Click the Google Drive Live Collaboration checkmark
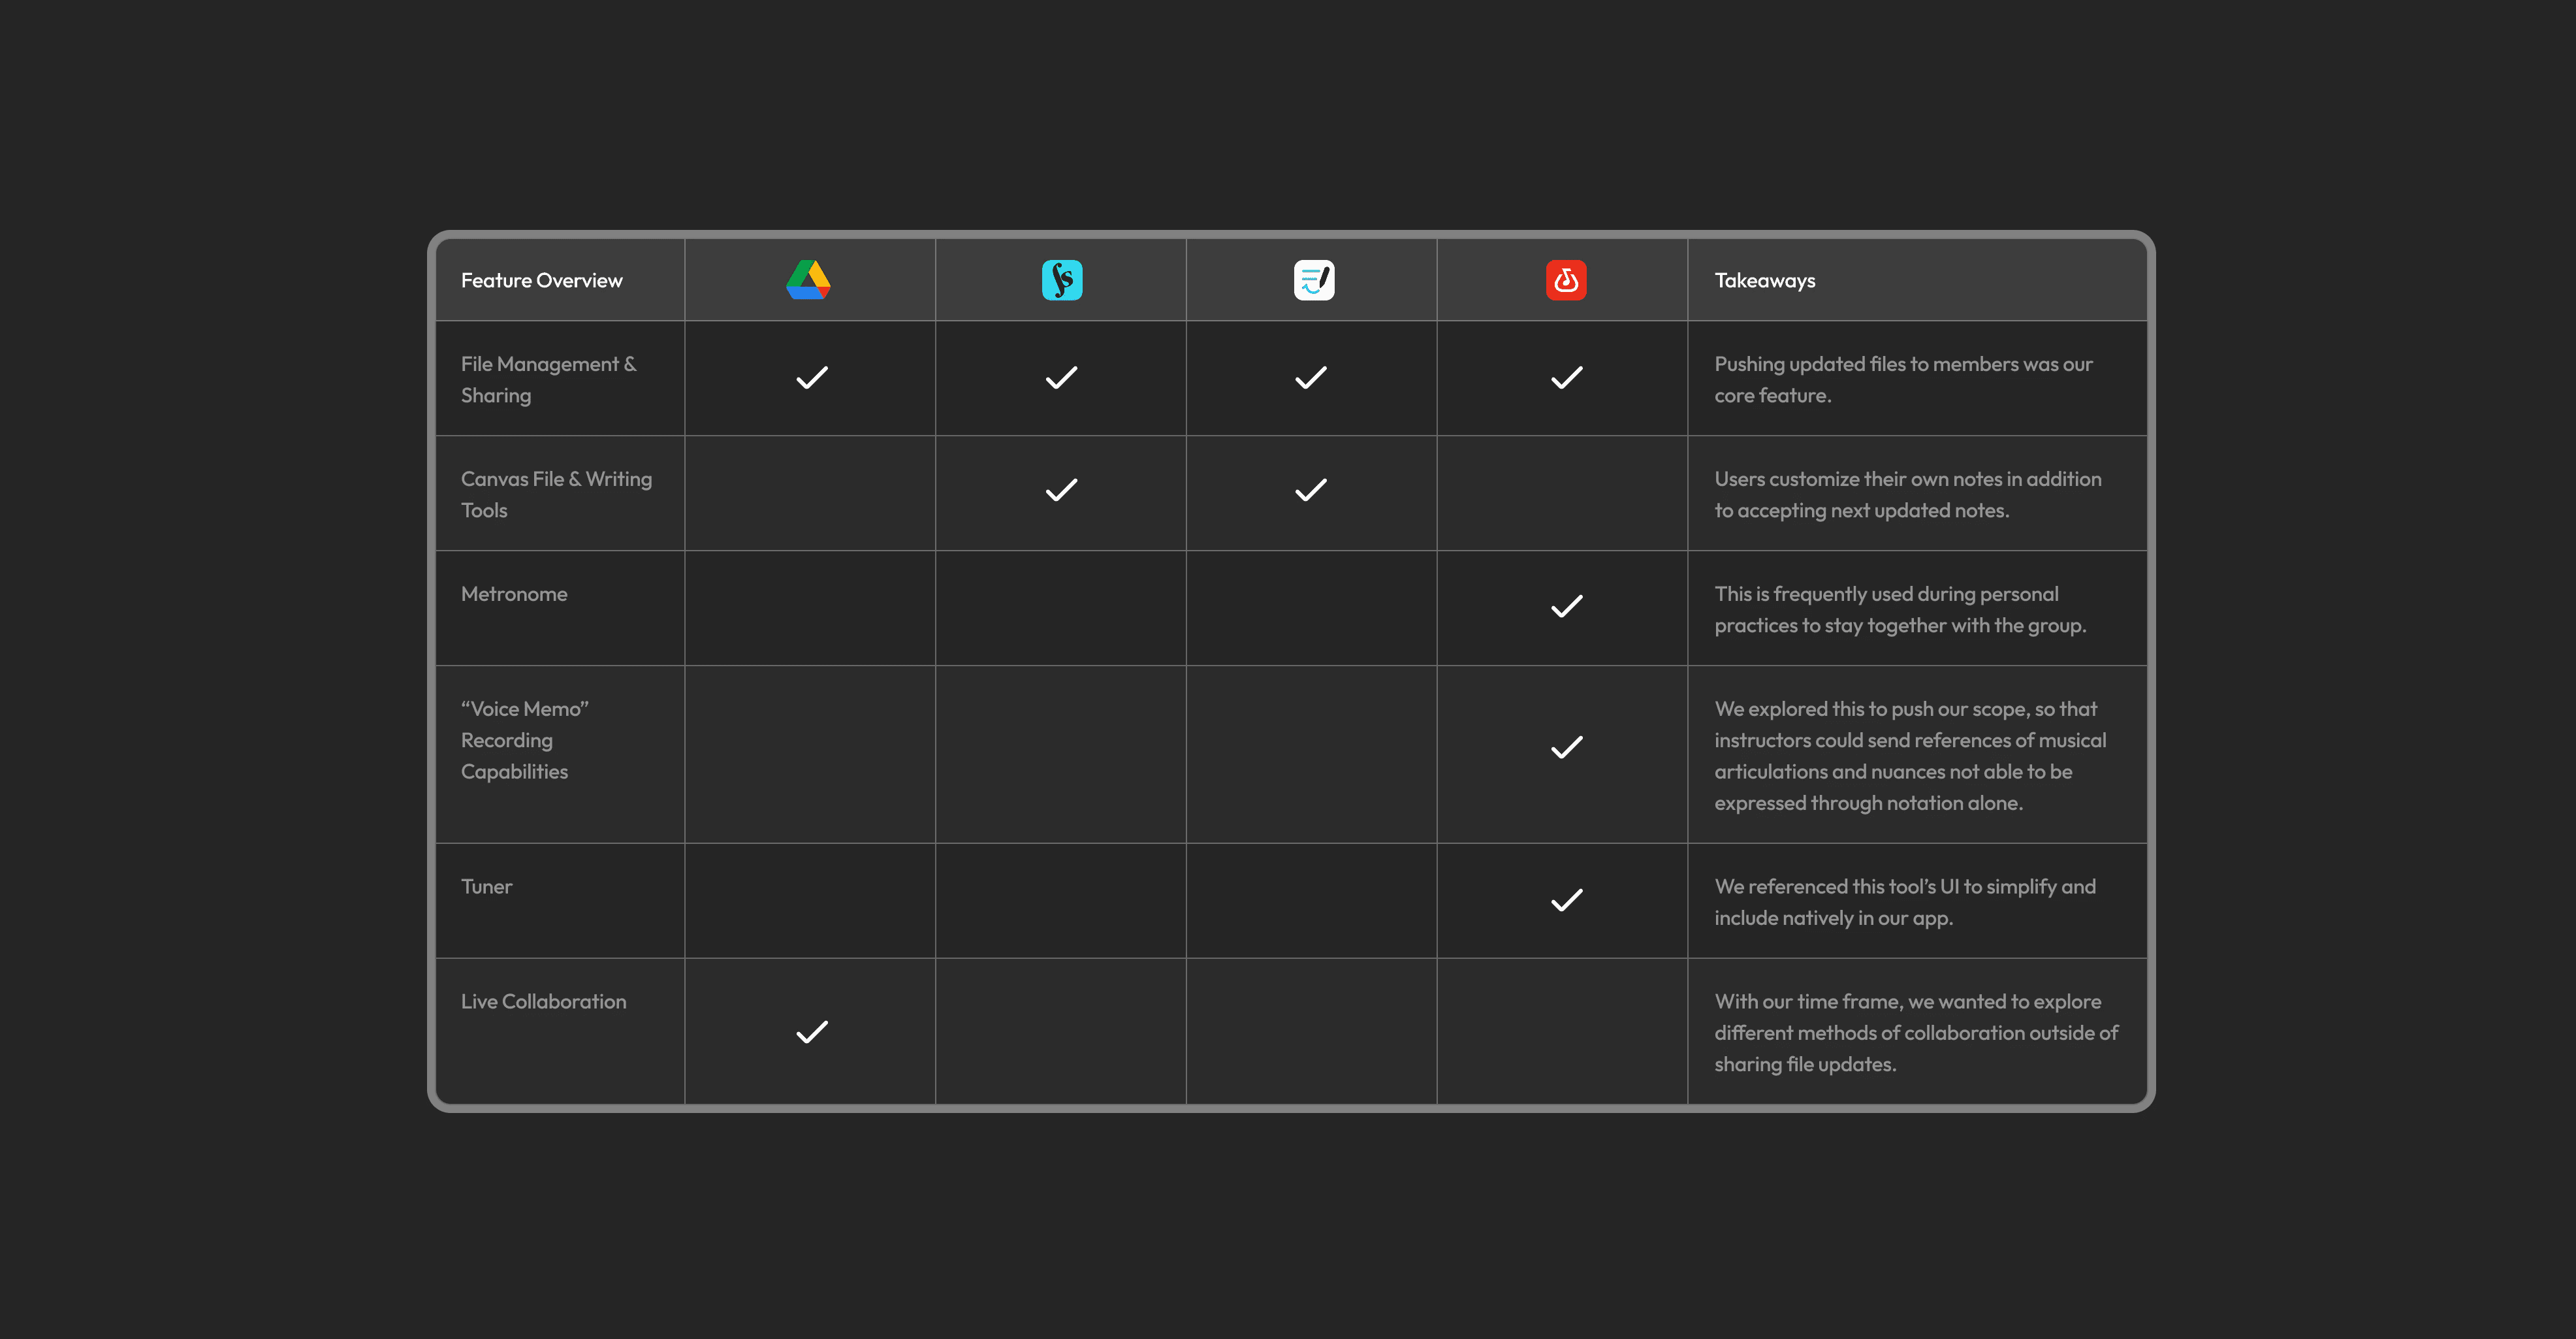2576x1339 pixels. [811, 1032]
